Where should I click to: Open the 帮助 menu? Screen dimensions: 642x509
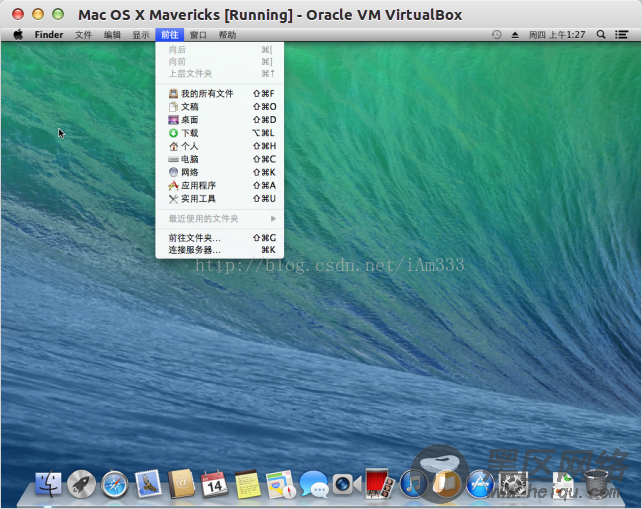(x=227, y=35)
